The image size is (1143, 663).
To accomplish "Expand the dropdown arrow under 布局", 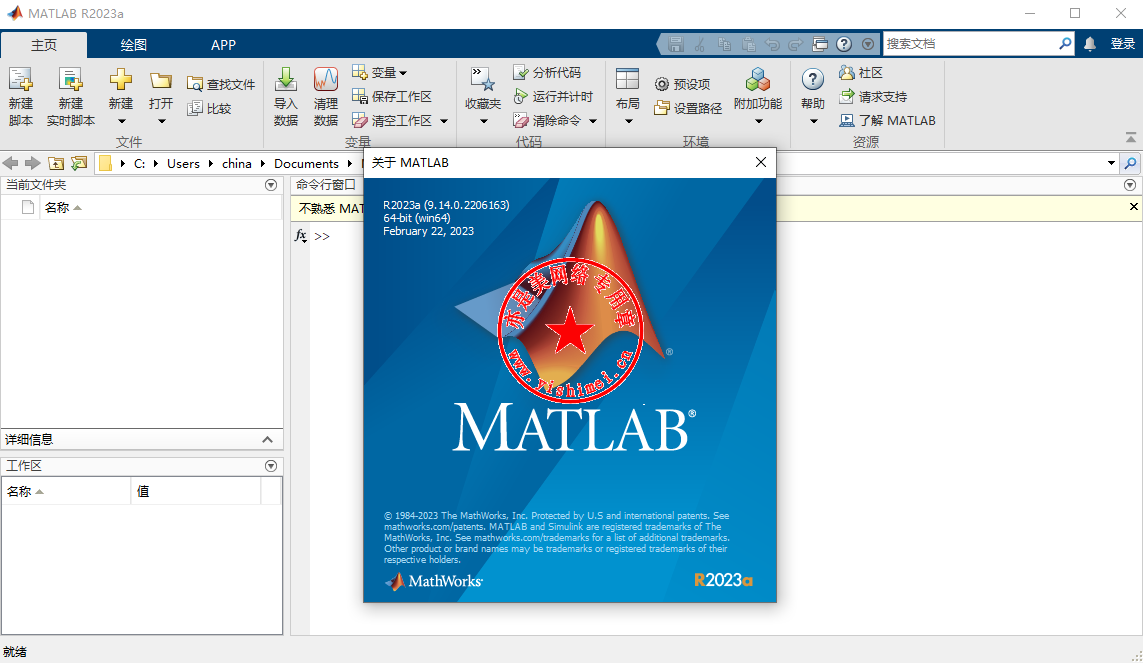I will [x=628, y=121].
